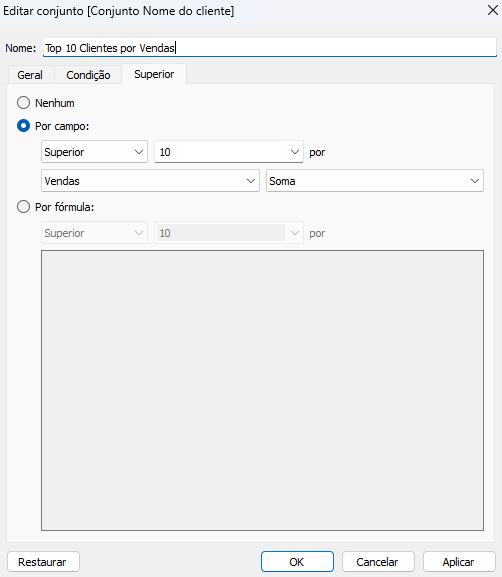502x577 pixels.
Task: Select the Por campo radio option
Action: pyautogui.click(x=24, y=126)
